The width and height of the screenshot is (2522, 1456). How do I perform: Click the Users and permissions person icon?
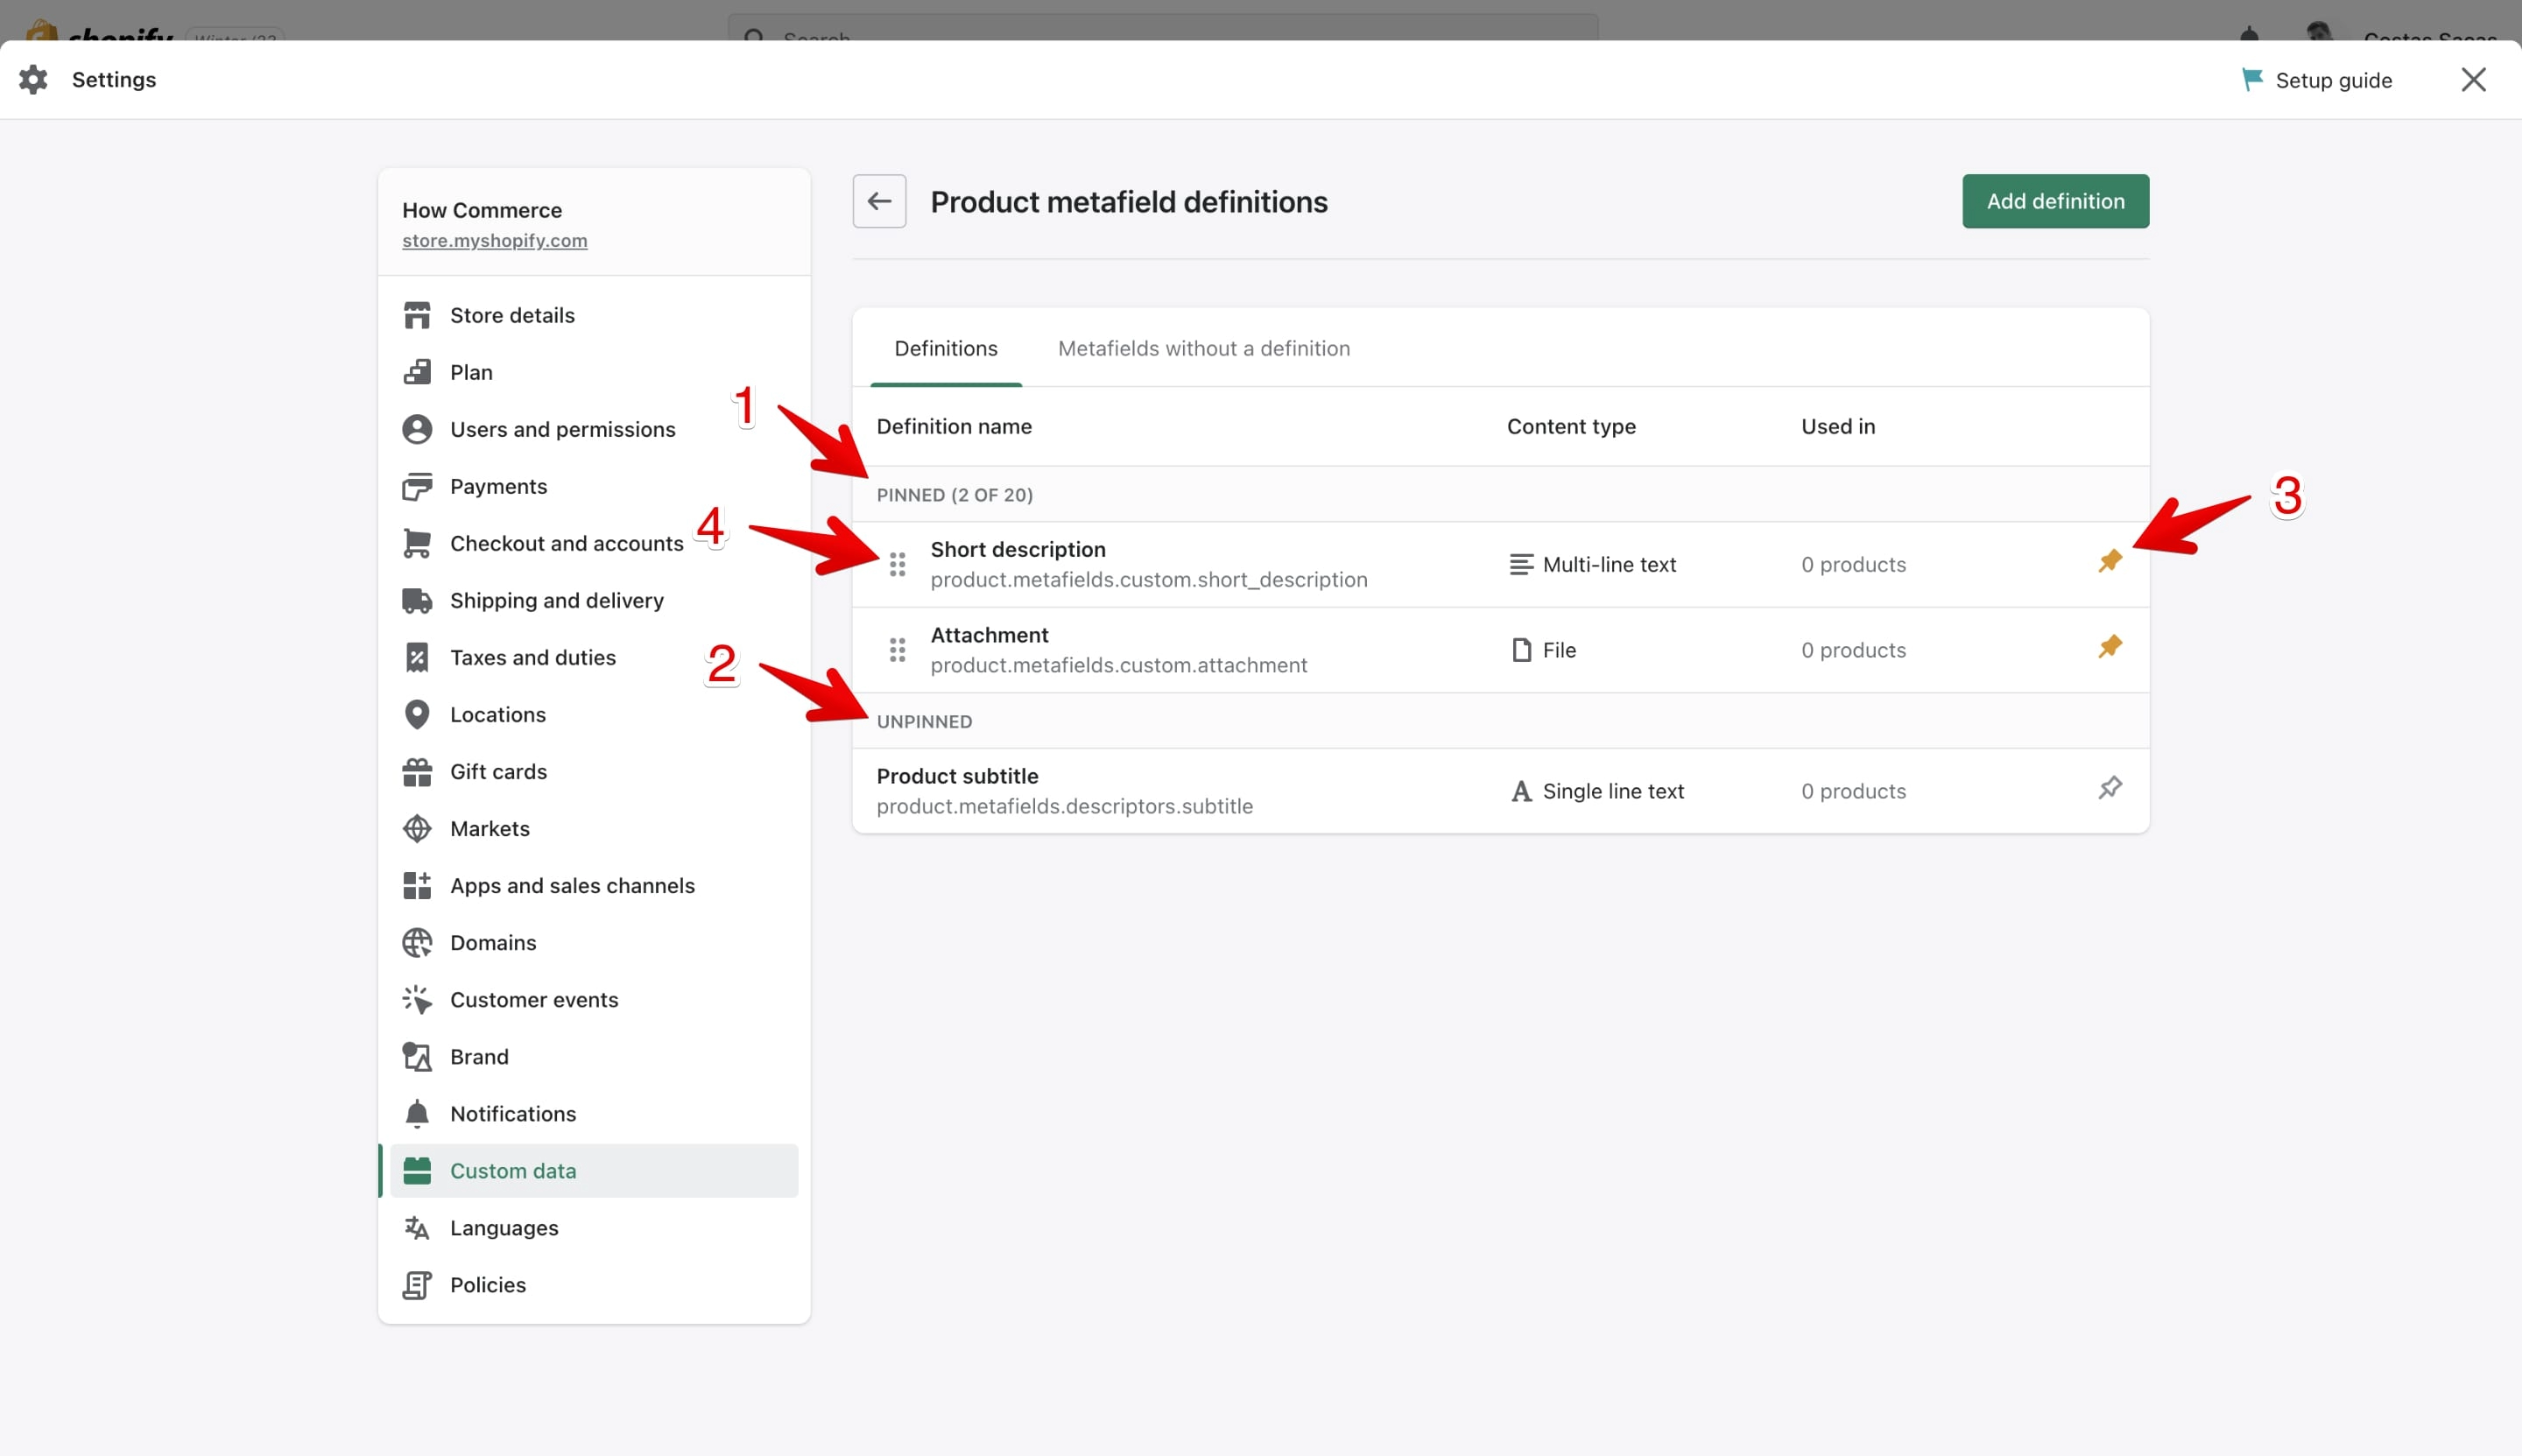click(x=417, y=429)
